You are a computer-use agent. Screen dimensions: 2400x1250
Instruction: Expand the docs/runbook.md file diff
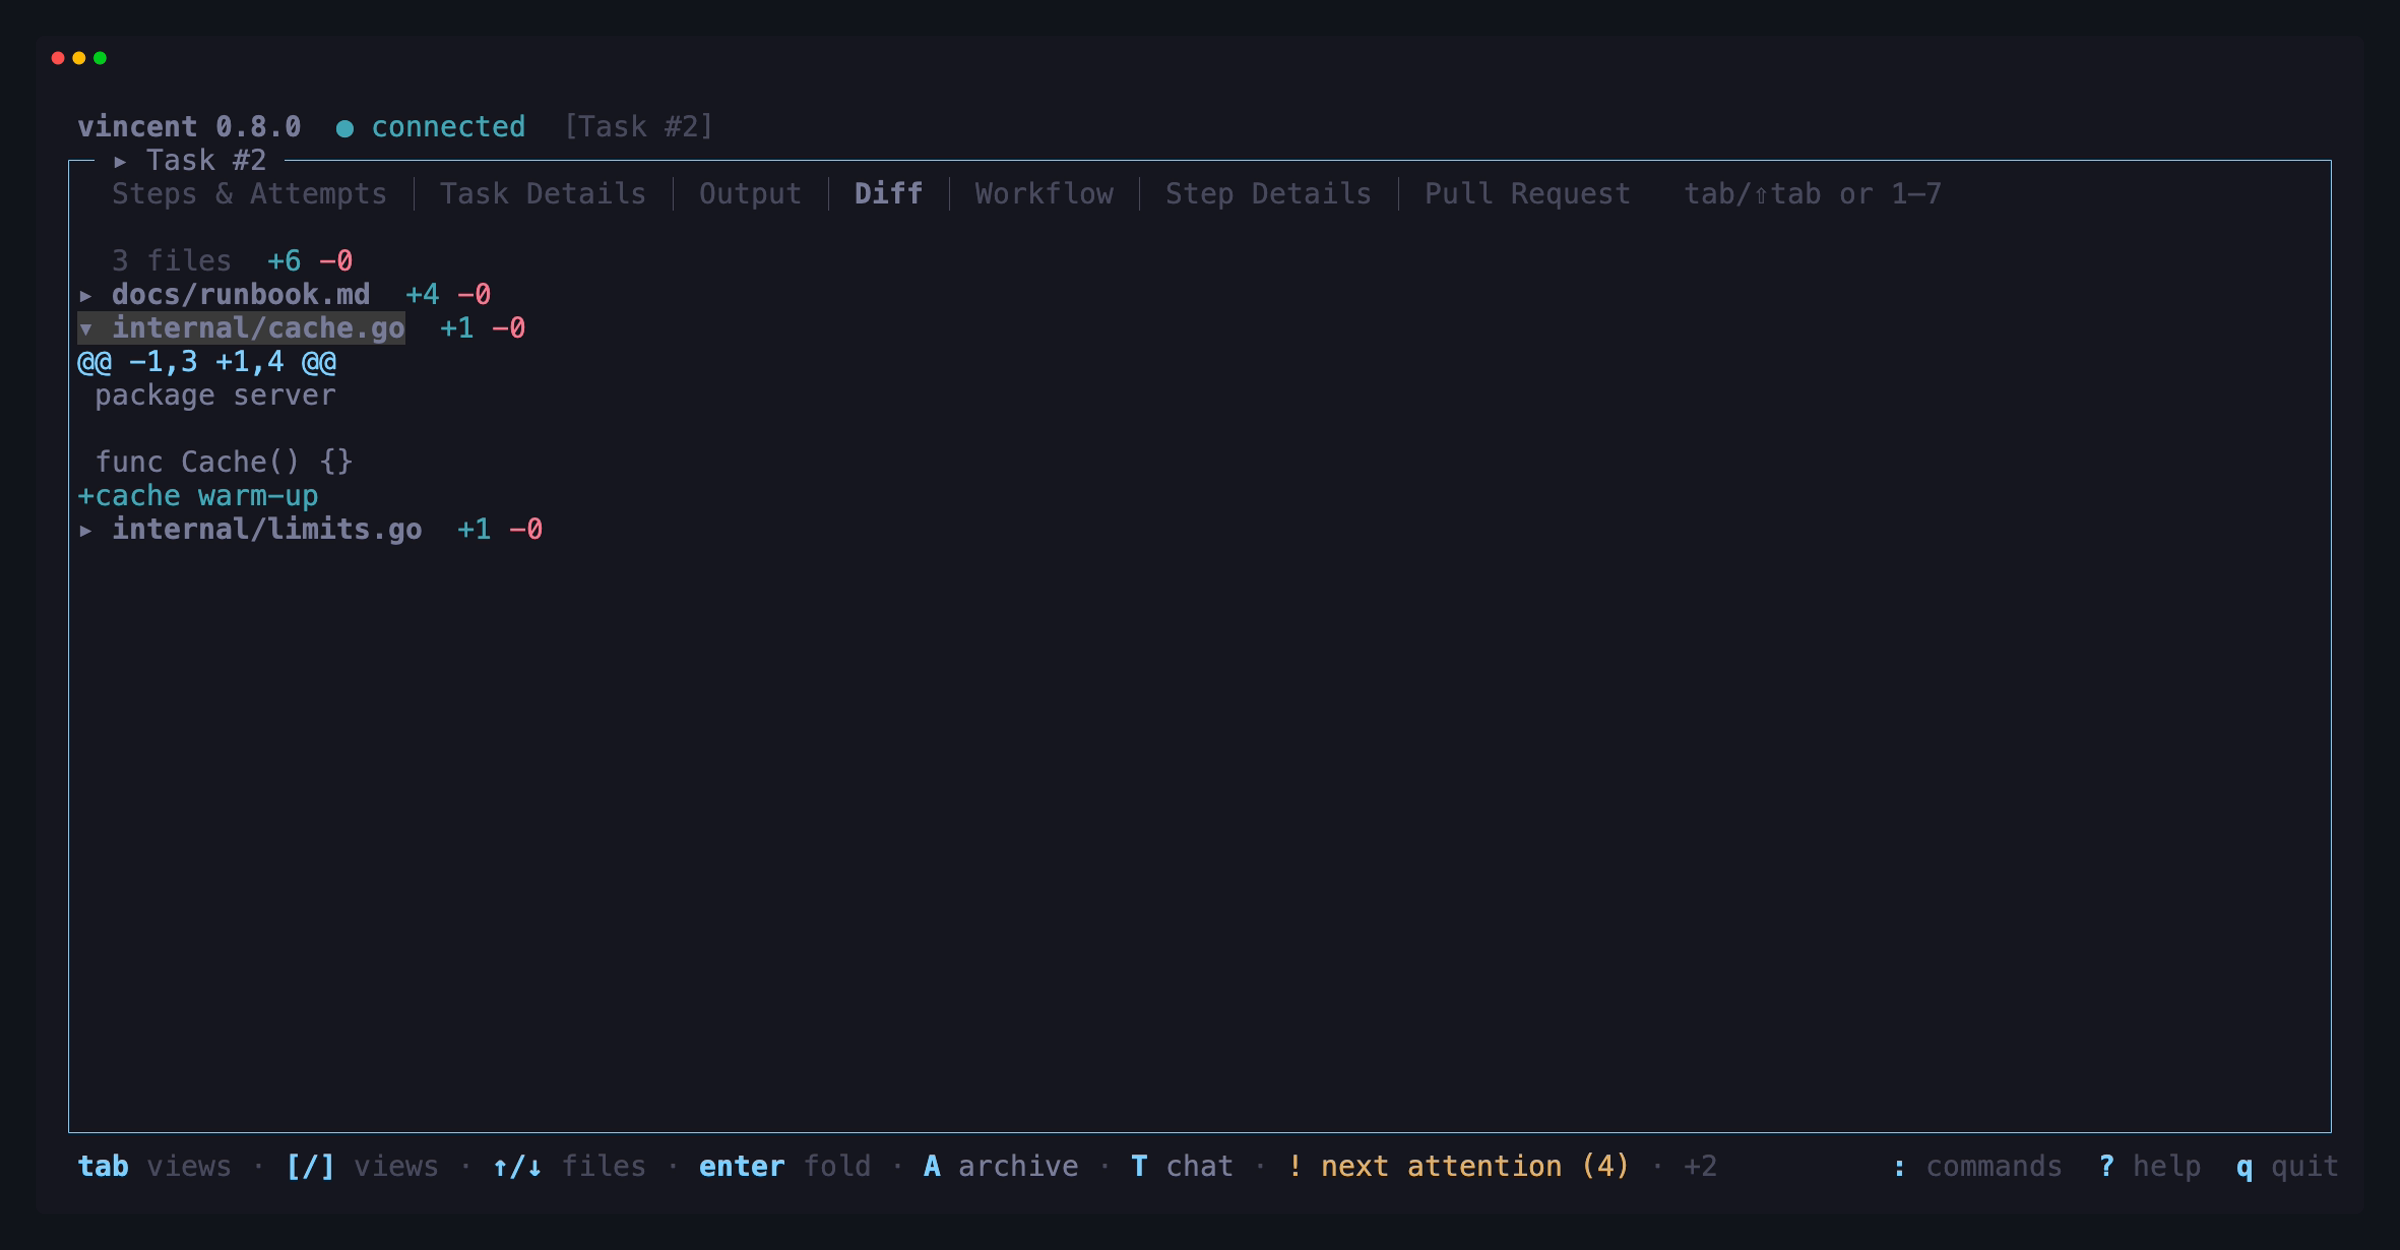point(86,295)
